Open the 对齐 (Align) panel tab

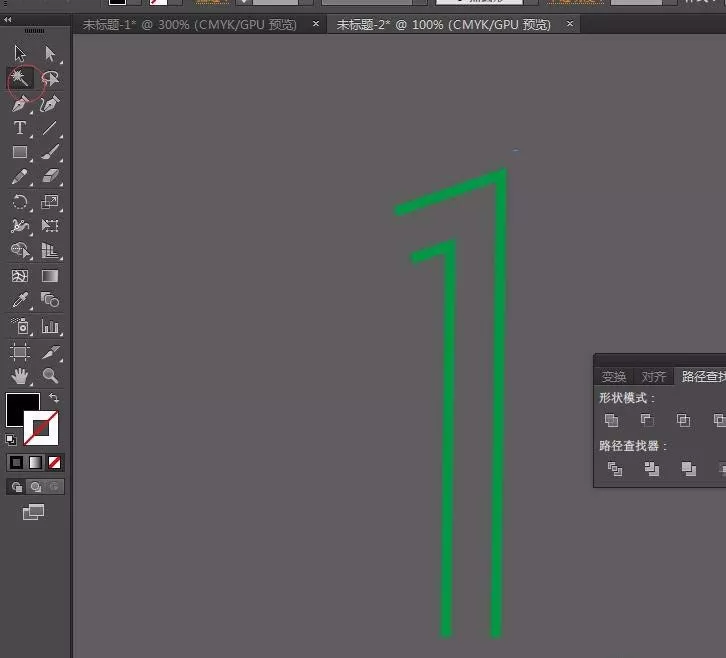pyautogui.click(x=654, y=377)
